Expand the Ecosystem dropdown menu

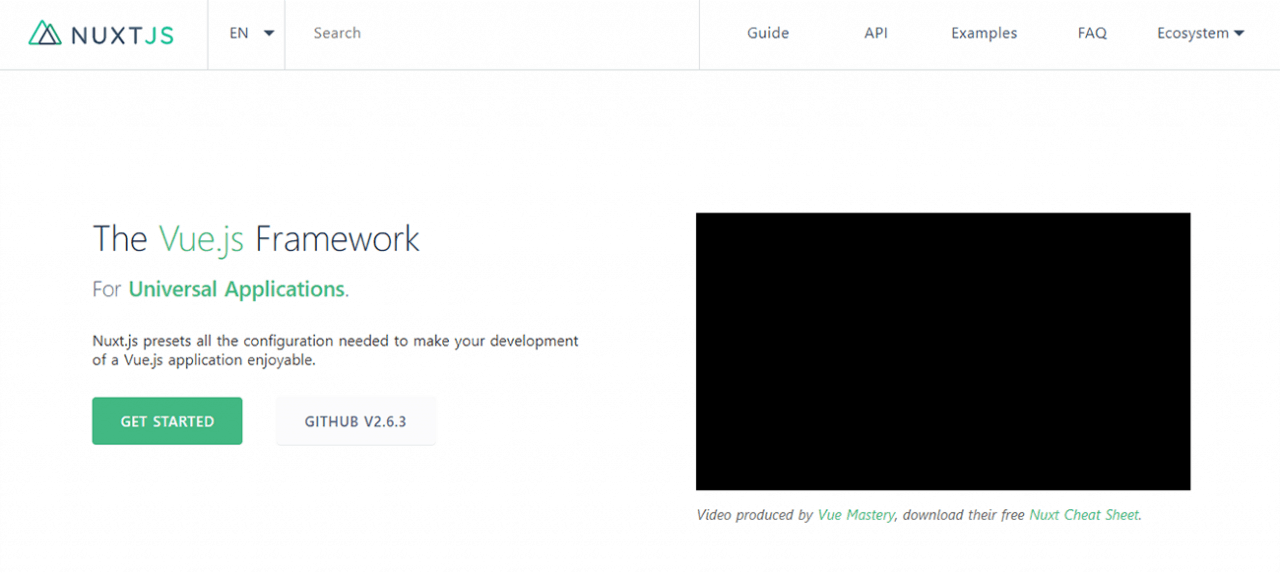(1200, 33)
